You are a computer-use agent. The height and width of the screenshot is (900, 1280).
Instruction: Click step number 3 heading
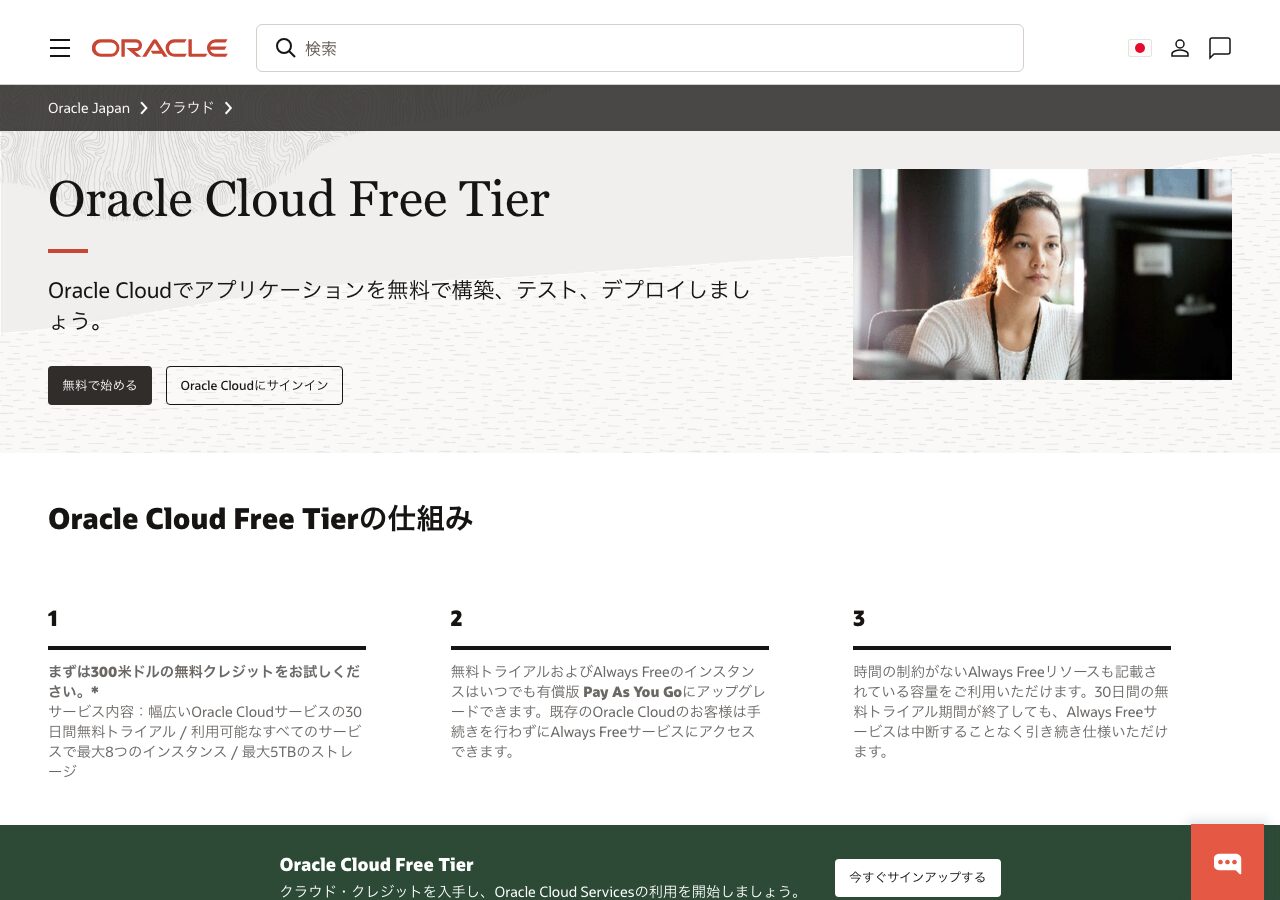[x=859, y=618]
